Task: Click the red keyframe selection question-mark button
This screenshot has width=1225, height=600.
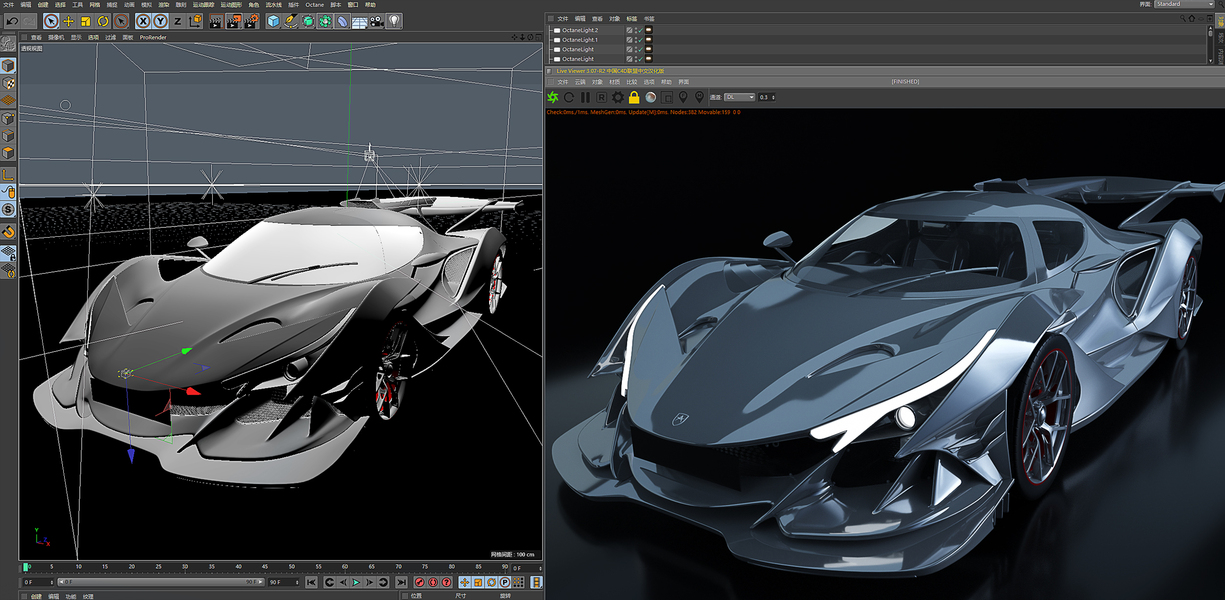Action: (x=446, y=582)
